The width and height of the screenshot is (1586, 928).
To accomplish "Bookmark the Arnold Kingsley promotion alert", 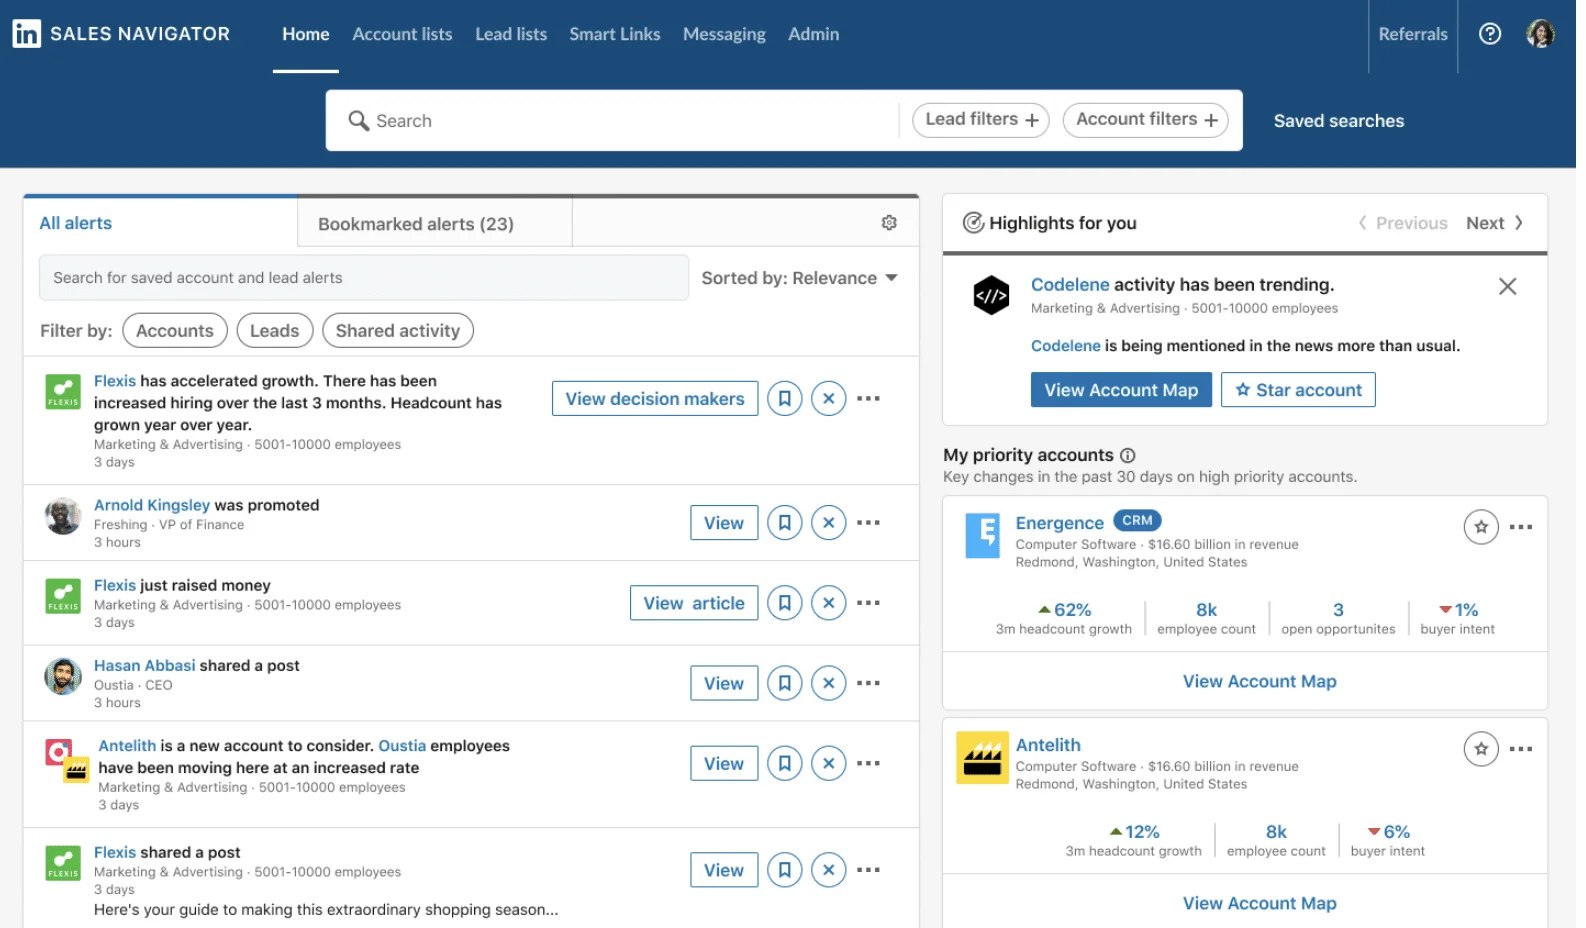I will click(x=785, y=523).
